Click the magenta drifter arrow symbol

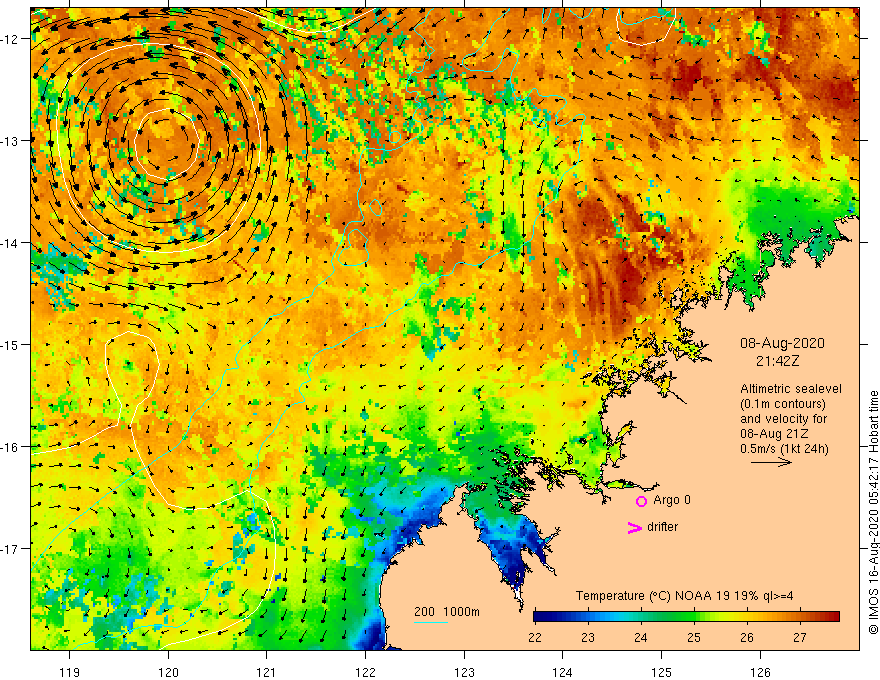(634, 527)
